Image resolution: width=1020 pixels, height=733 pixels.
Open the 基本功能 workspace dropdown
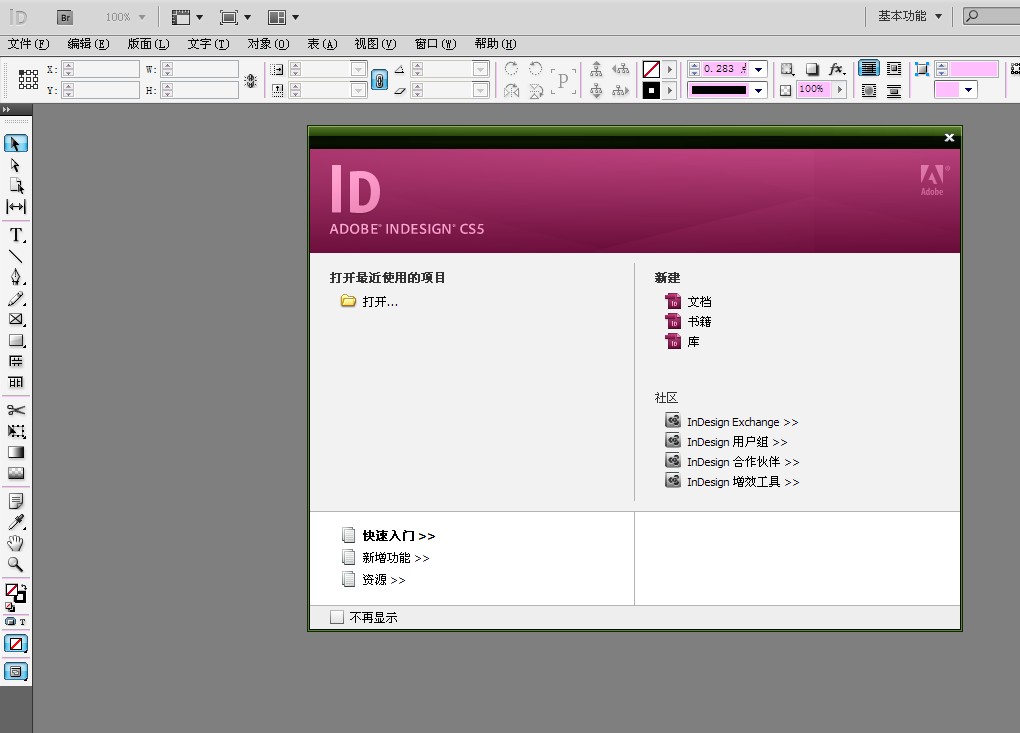(909, 16)
